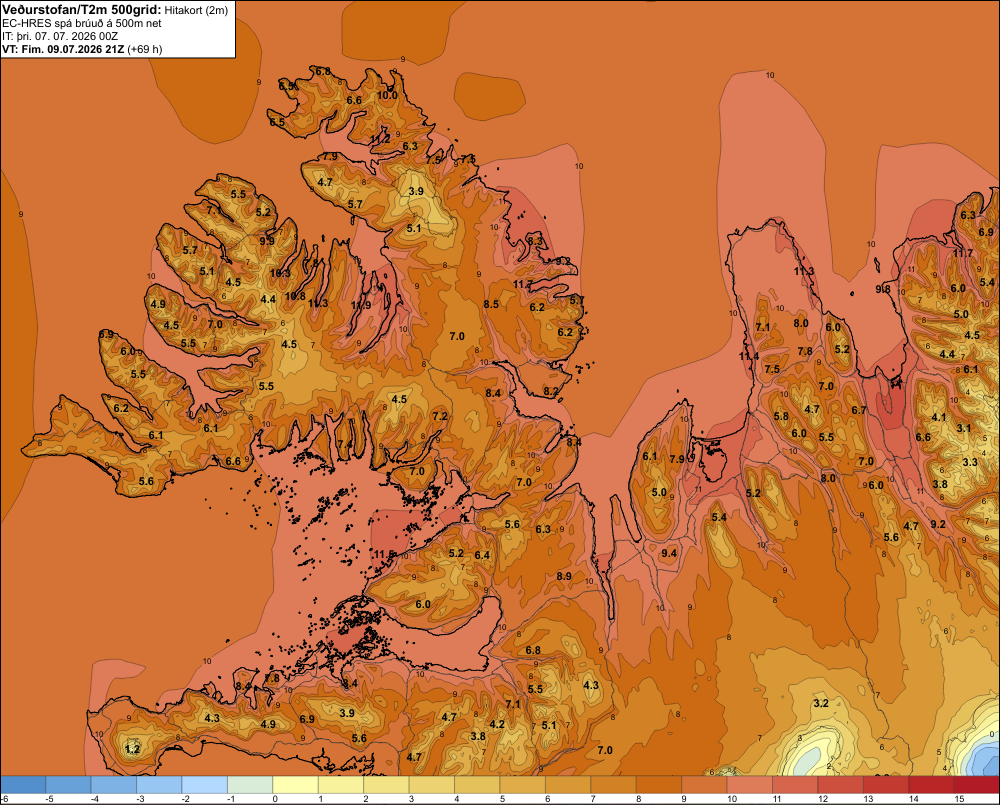The image size is (1000, 805).
Task: Click the '-6' label on the legend scale
Action: [x=4, y=799]
